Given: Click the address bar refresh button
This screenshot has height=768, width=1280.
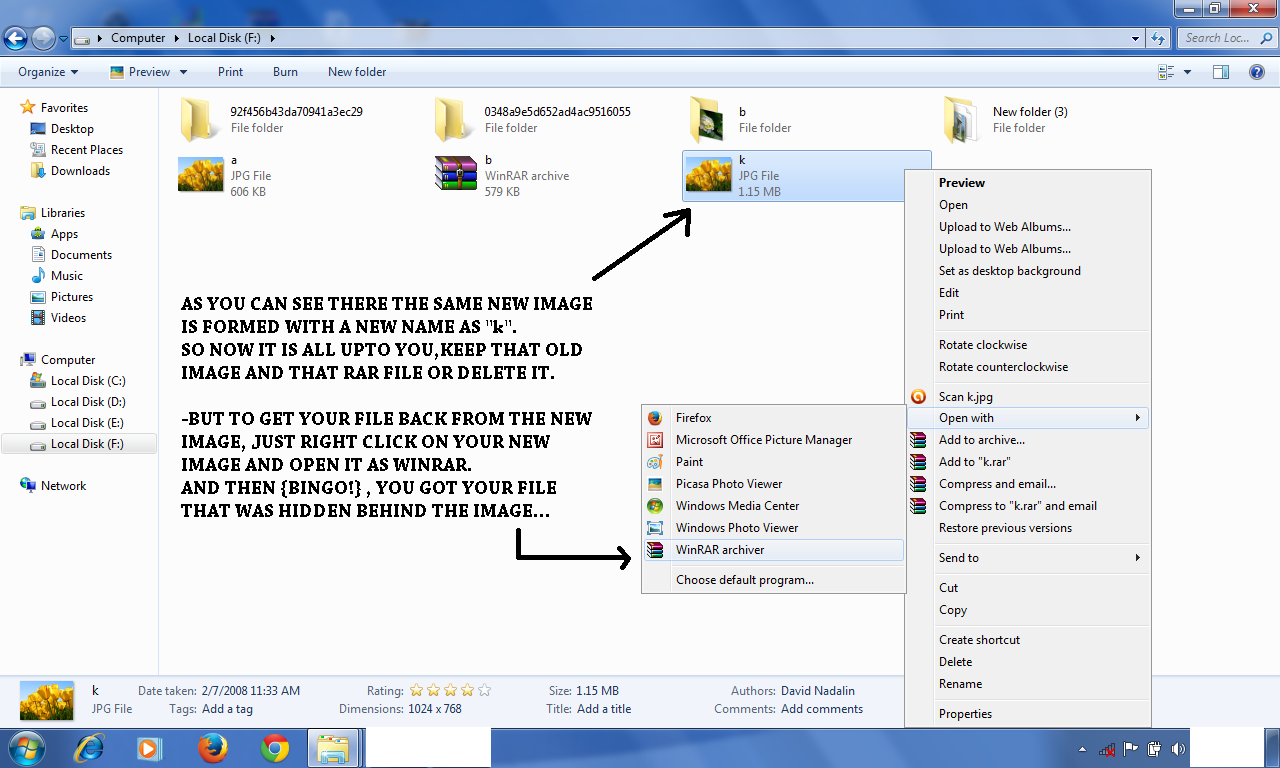Looking at the screenshot, I should [1159, 39].
